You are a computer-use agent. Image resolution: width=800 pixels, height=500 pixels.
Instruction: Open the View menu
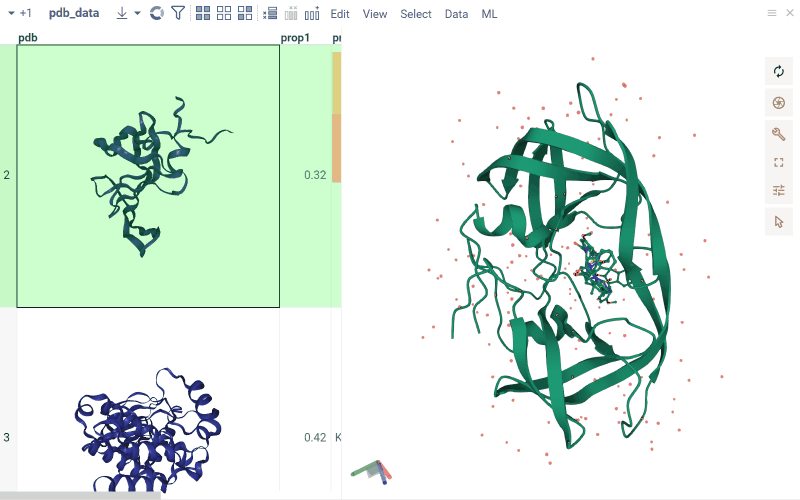[x=375, y=14]
